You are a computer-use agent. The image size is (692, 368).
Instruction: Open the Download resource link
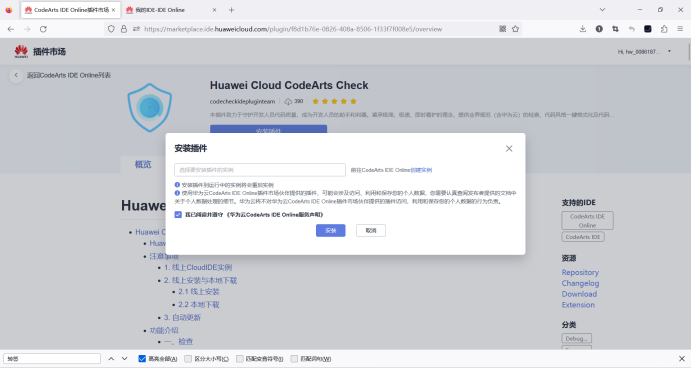(x=579, y=294)
